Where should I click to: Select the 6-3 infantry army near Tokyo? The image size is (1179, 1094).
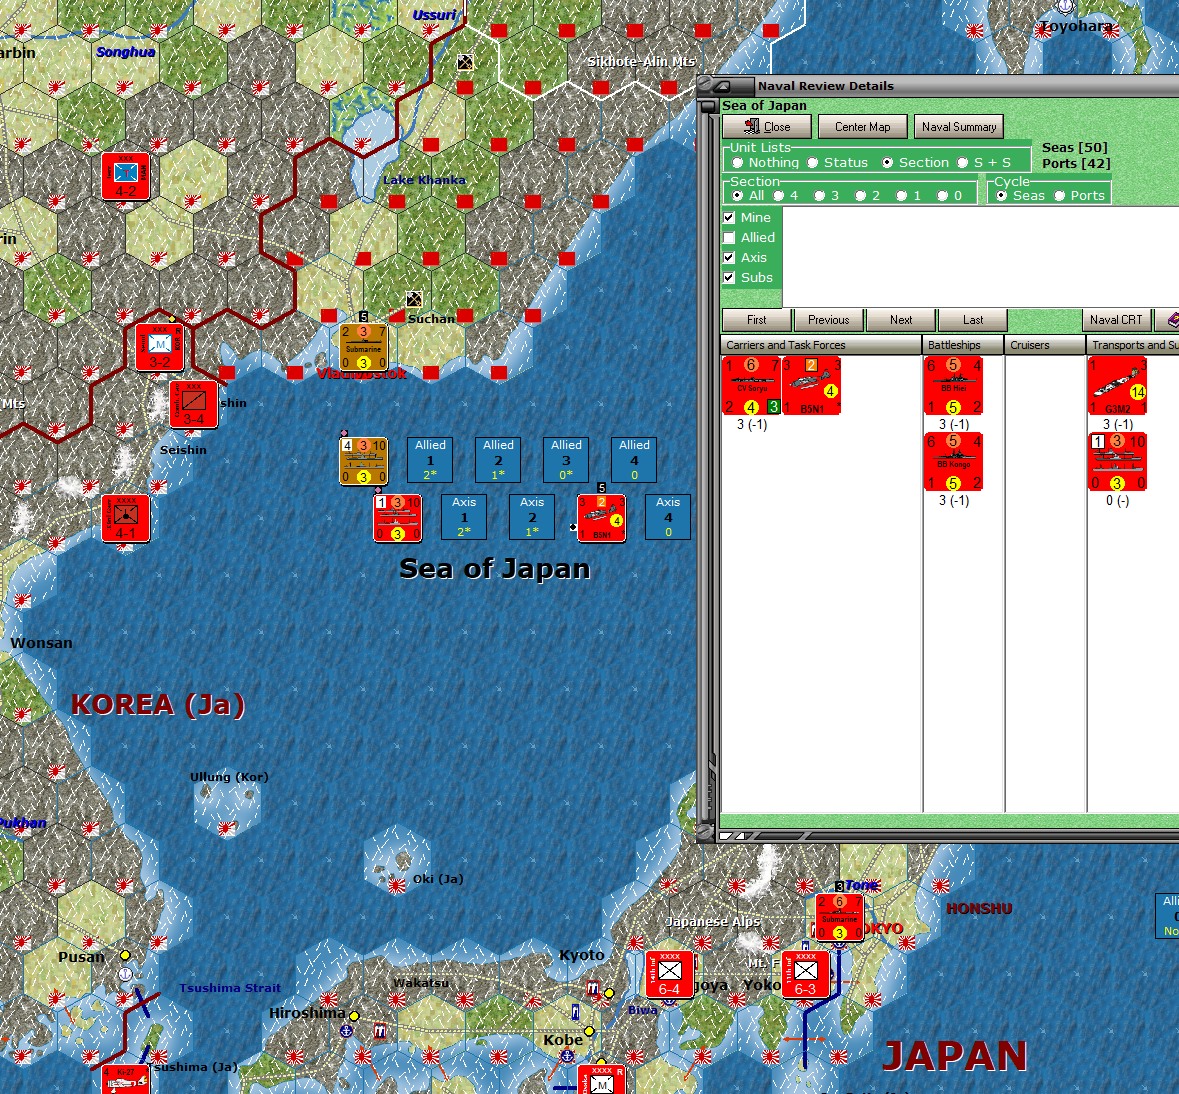pos(805,974)
